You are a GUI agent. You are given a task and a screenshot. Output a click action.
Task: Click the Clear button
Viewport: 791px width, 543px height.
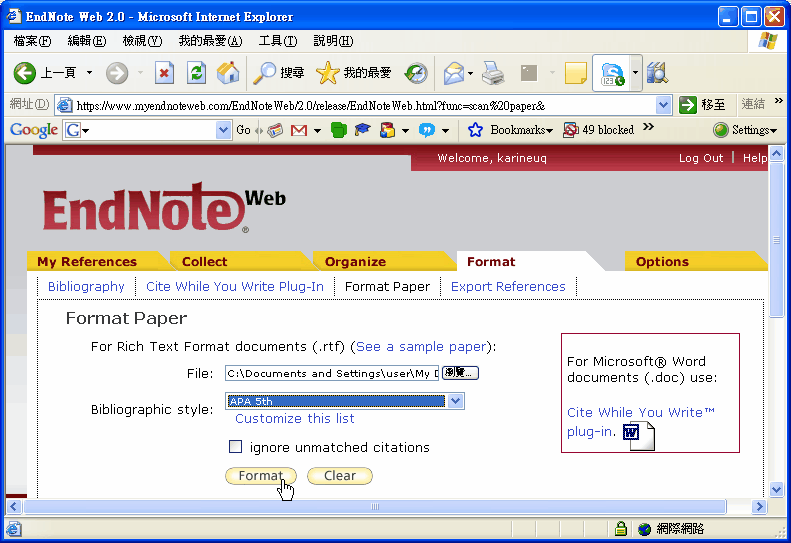(x=340, y=476)
